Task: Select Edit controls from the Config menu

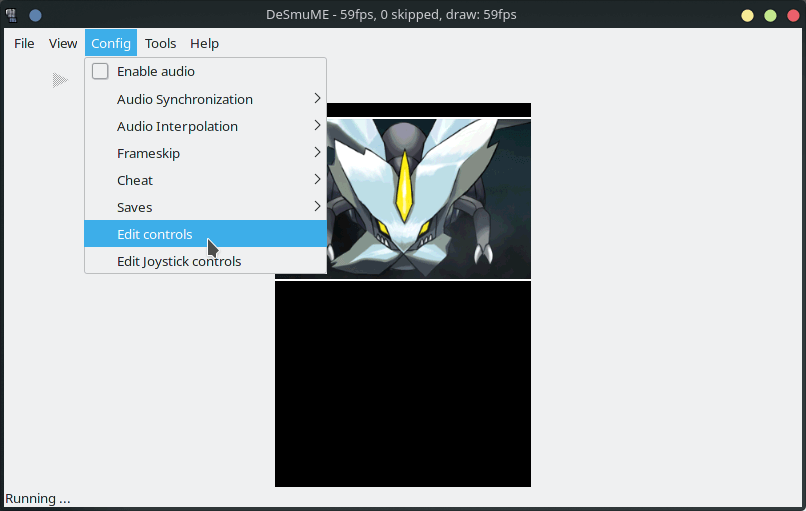Action: (x=155, y=234)
